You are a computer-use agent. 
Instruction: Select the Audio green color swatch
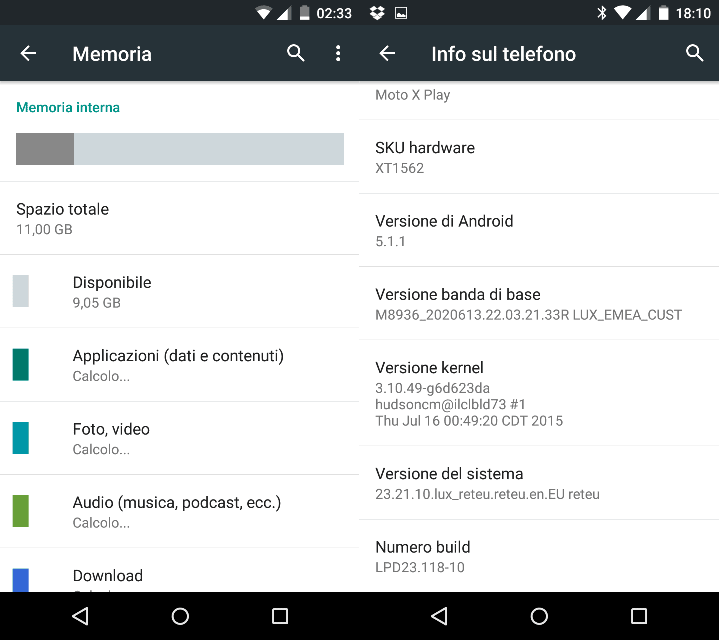(x=21, y=511)
